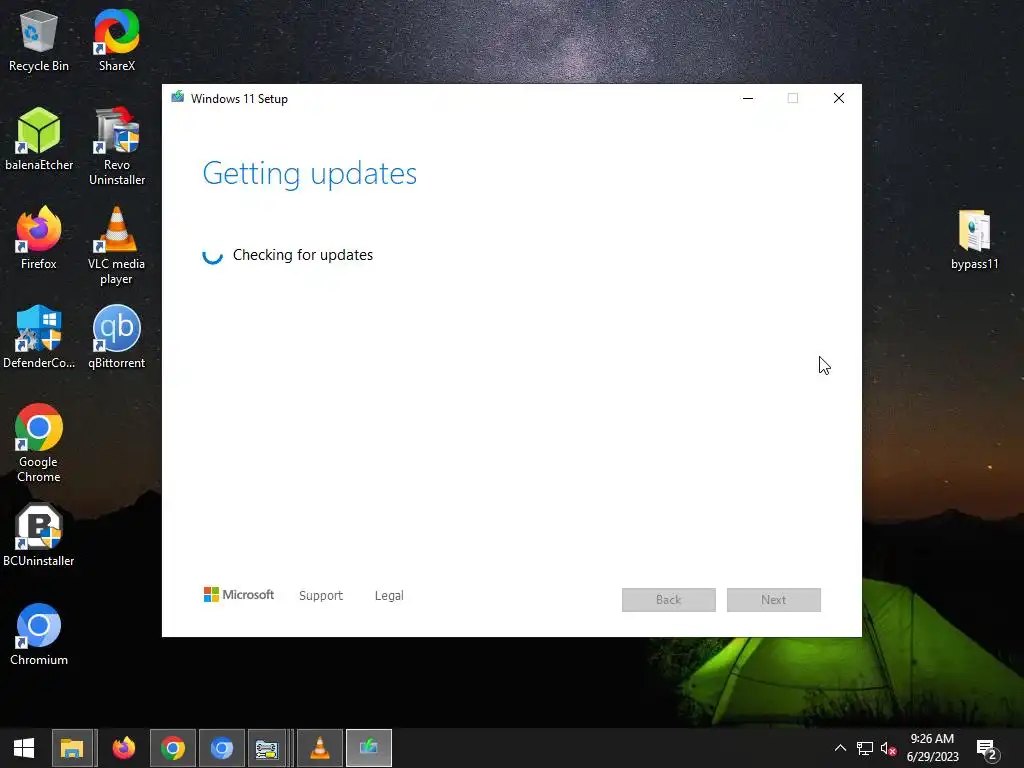Click the Windows 11 Setup title text

click(x=239, y=99)
